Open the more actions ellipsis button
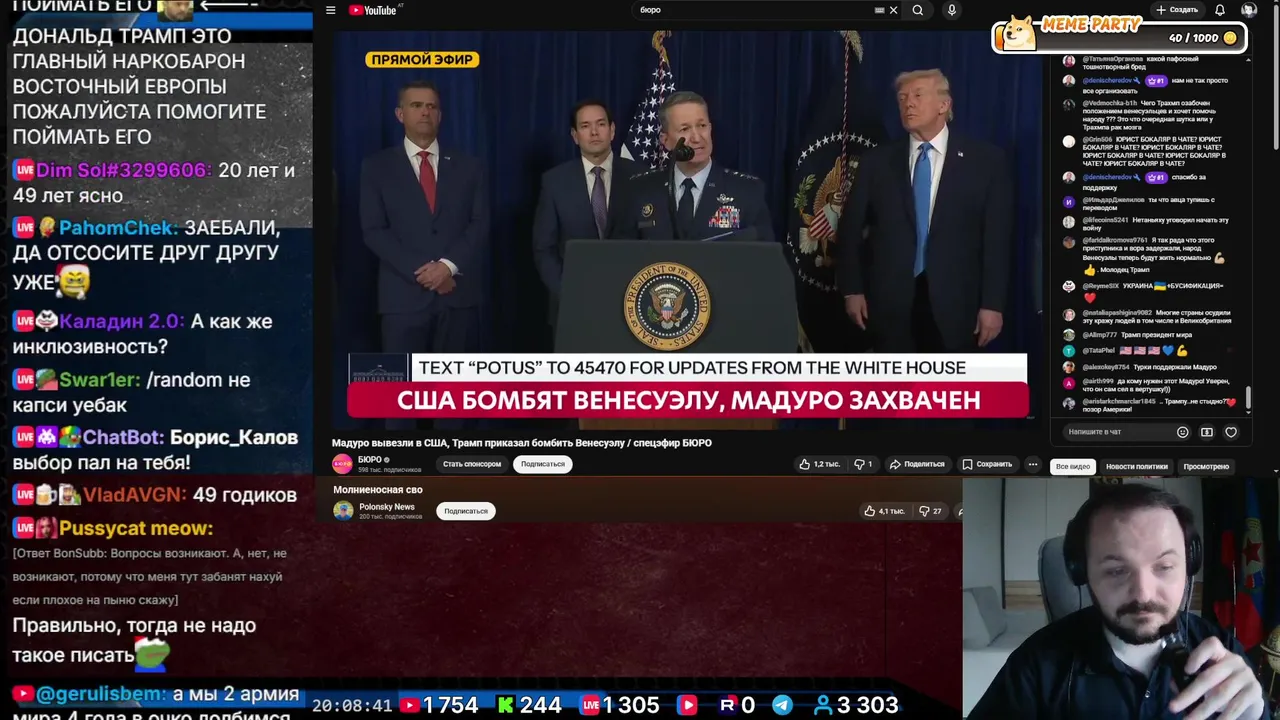 tap(1034, 464)
